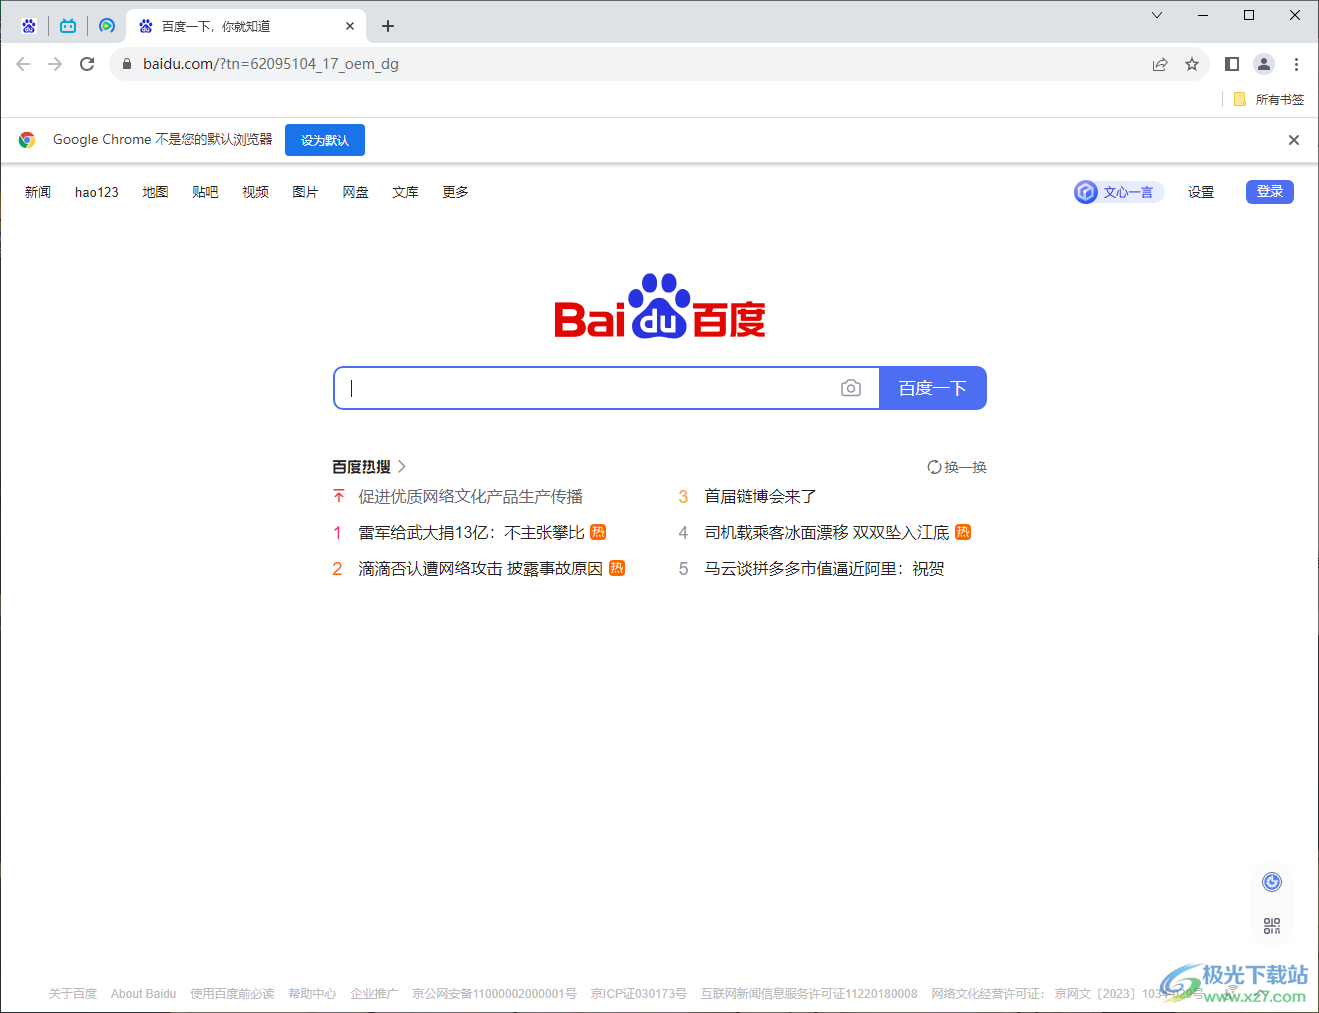Viewport: 1319px width, 1013px height.
Task: Open 关于百度 footer link
Action: [73, 994]
